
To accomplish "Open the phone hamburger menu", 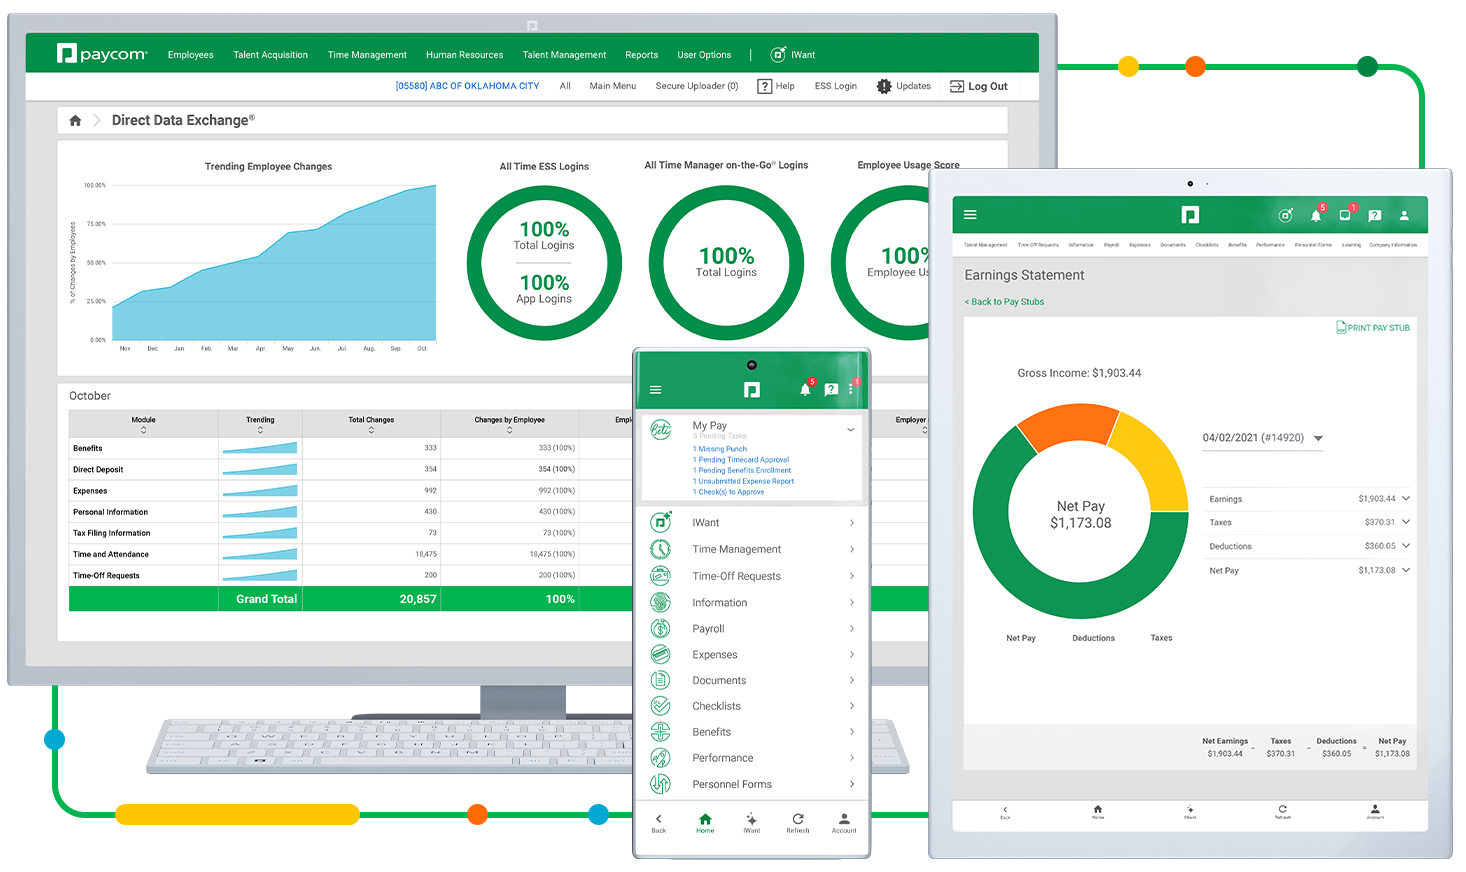I will (x=656, y=390).
